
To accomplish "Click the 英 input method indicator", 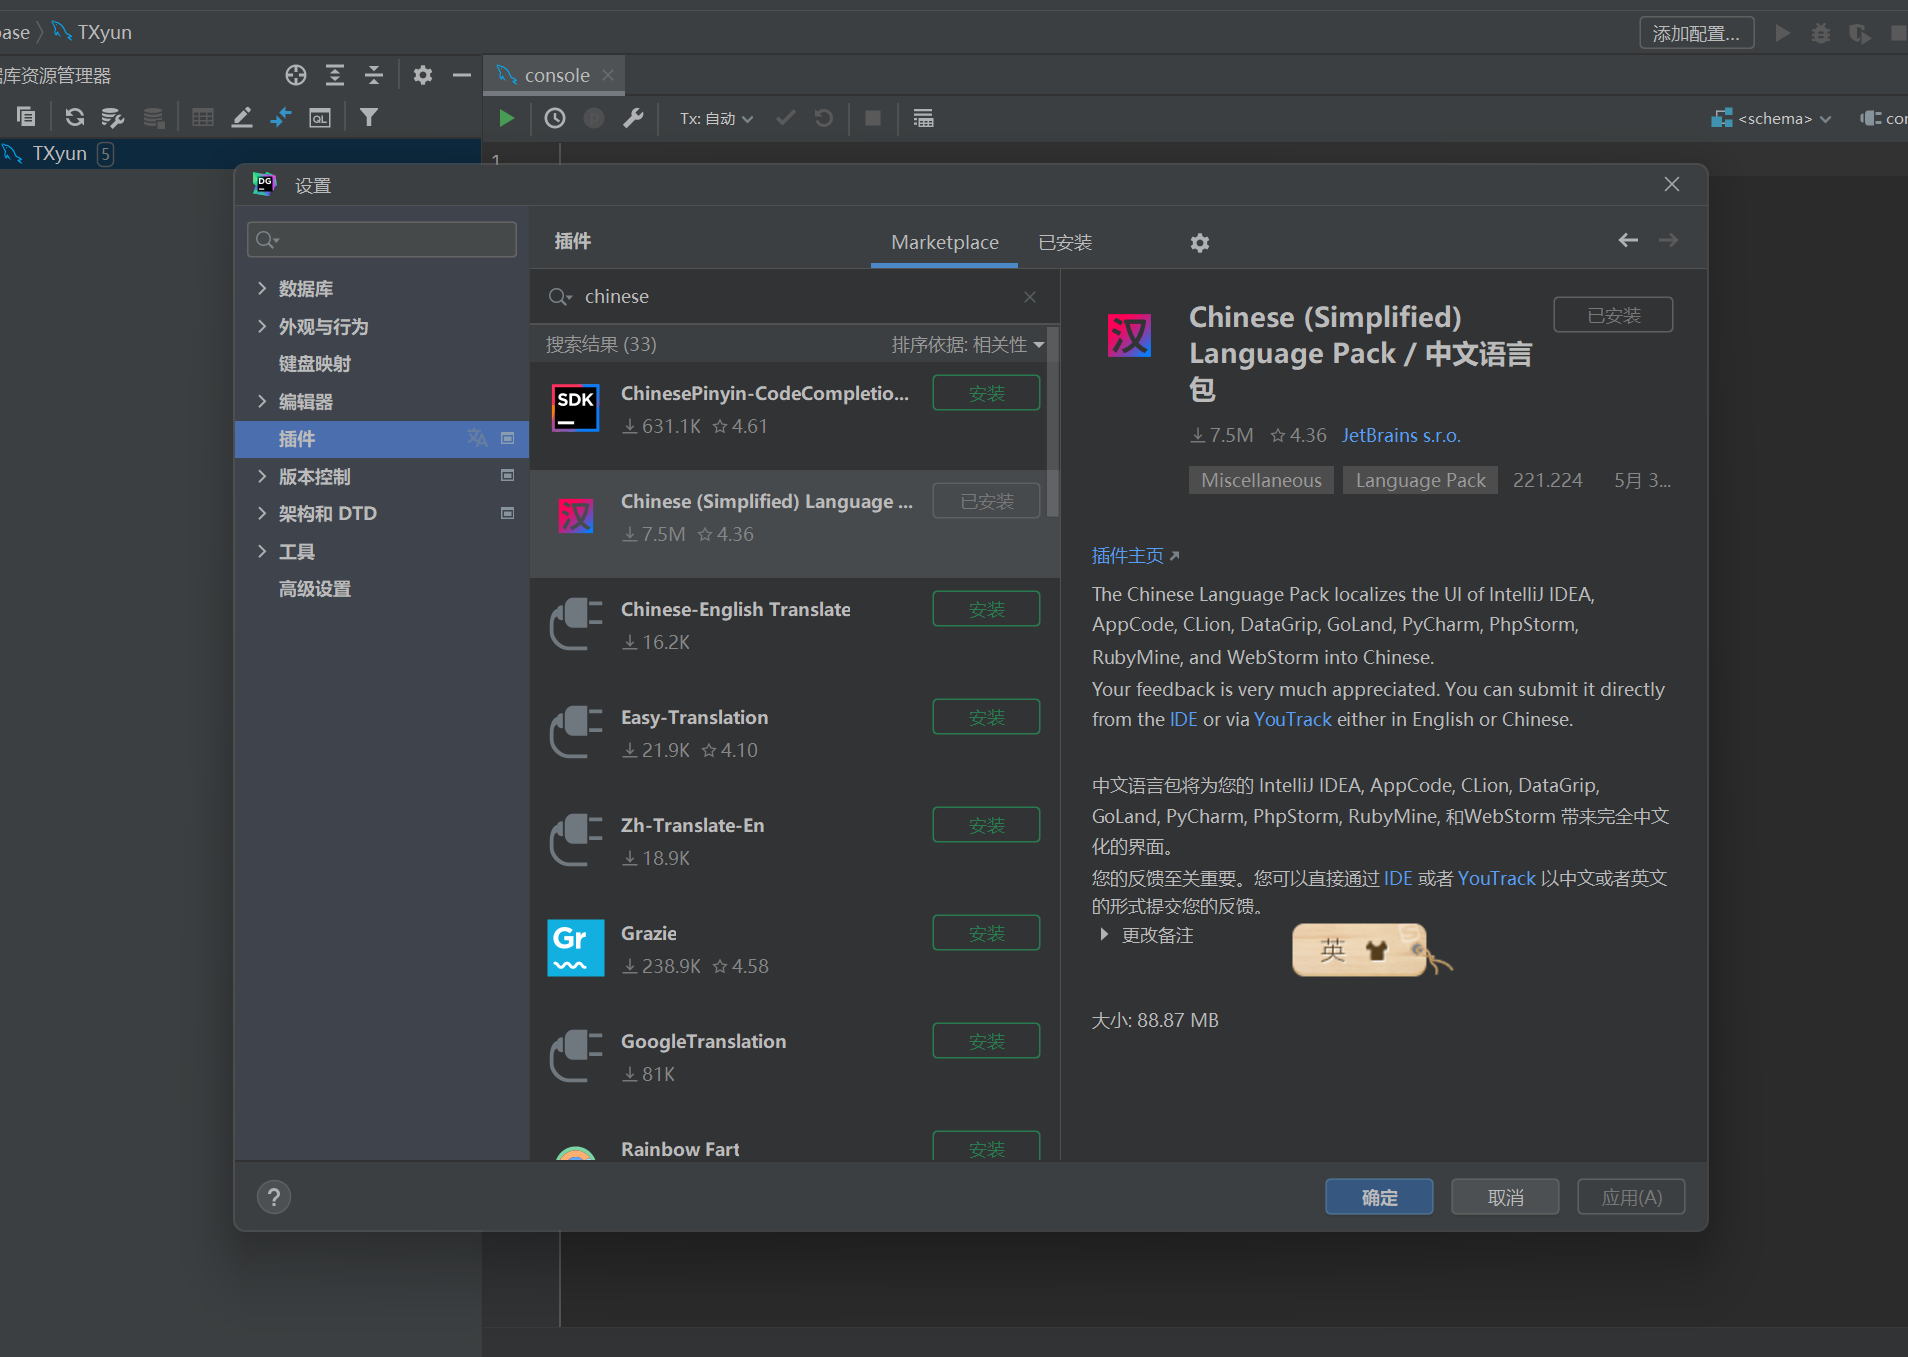I will point(1333,950).
